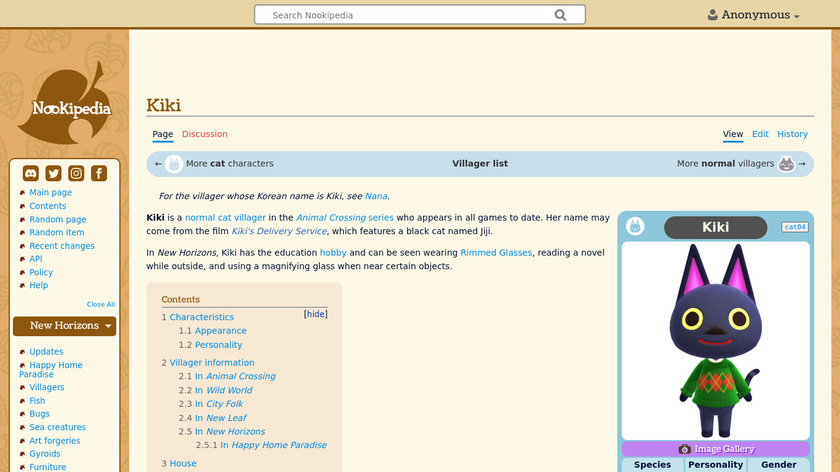Open the Nookipedia Instagram icon
The width and height of the screenshot is (840, 472).
[x=76, y=173]
